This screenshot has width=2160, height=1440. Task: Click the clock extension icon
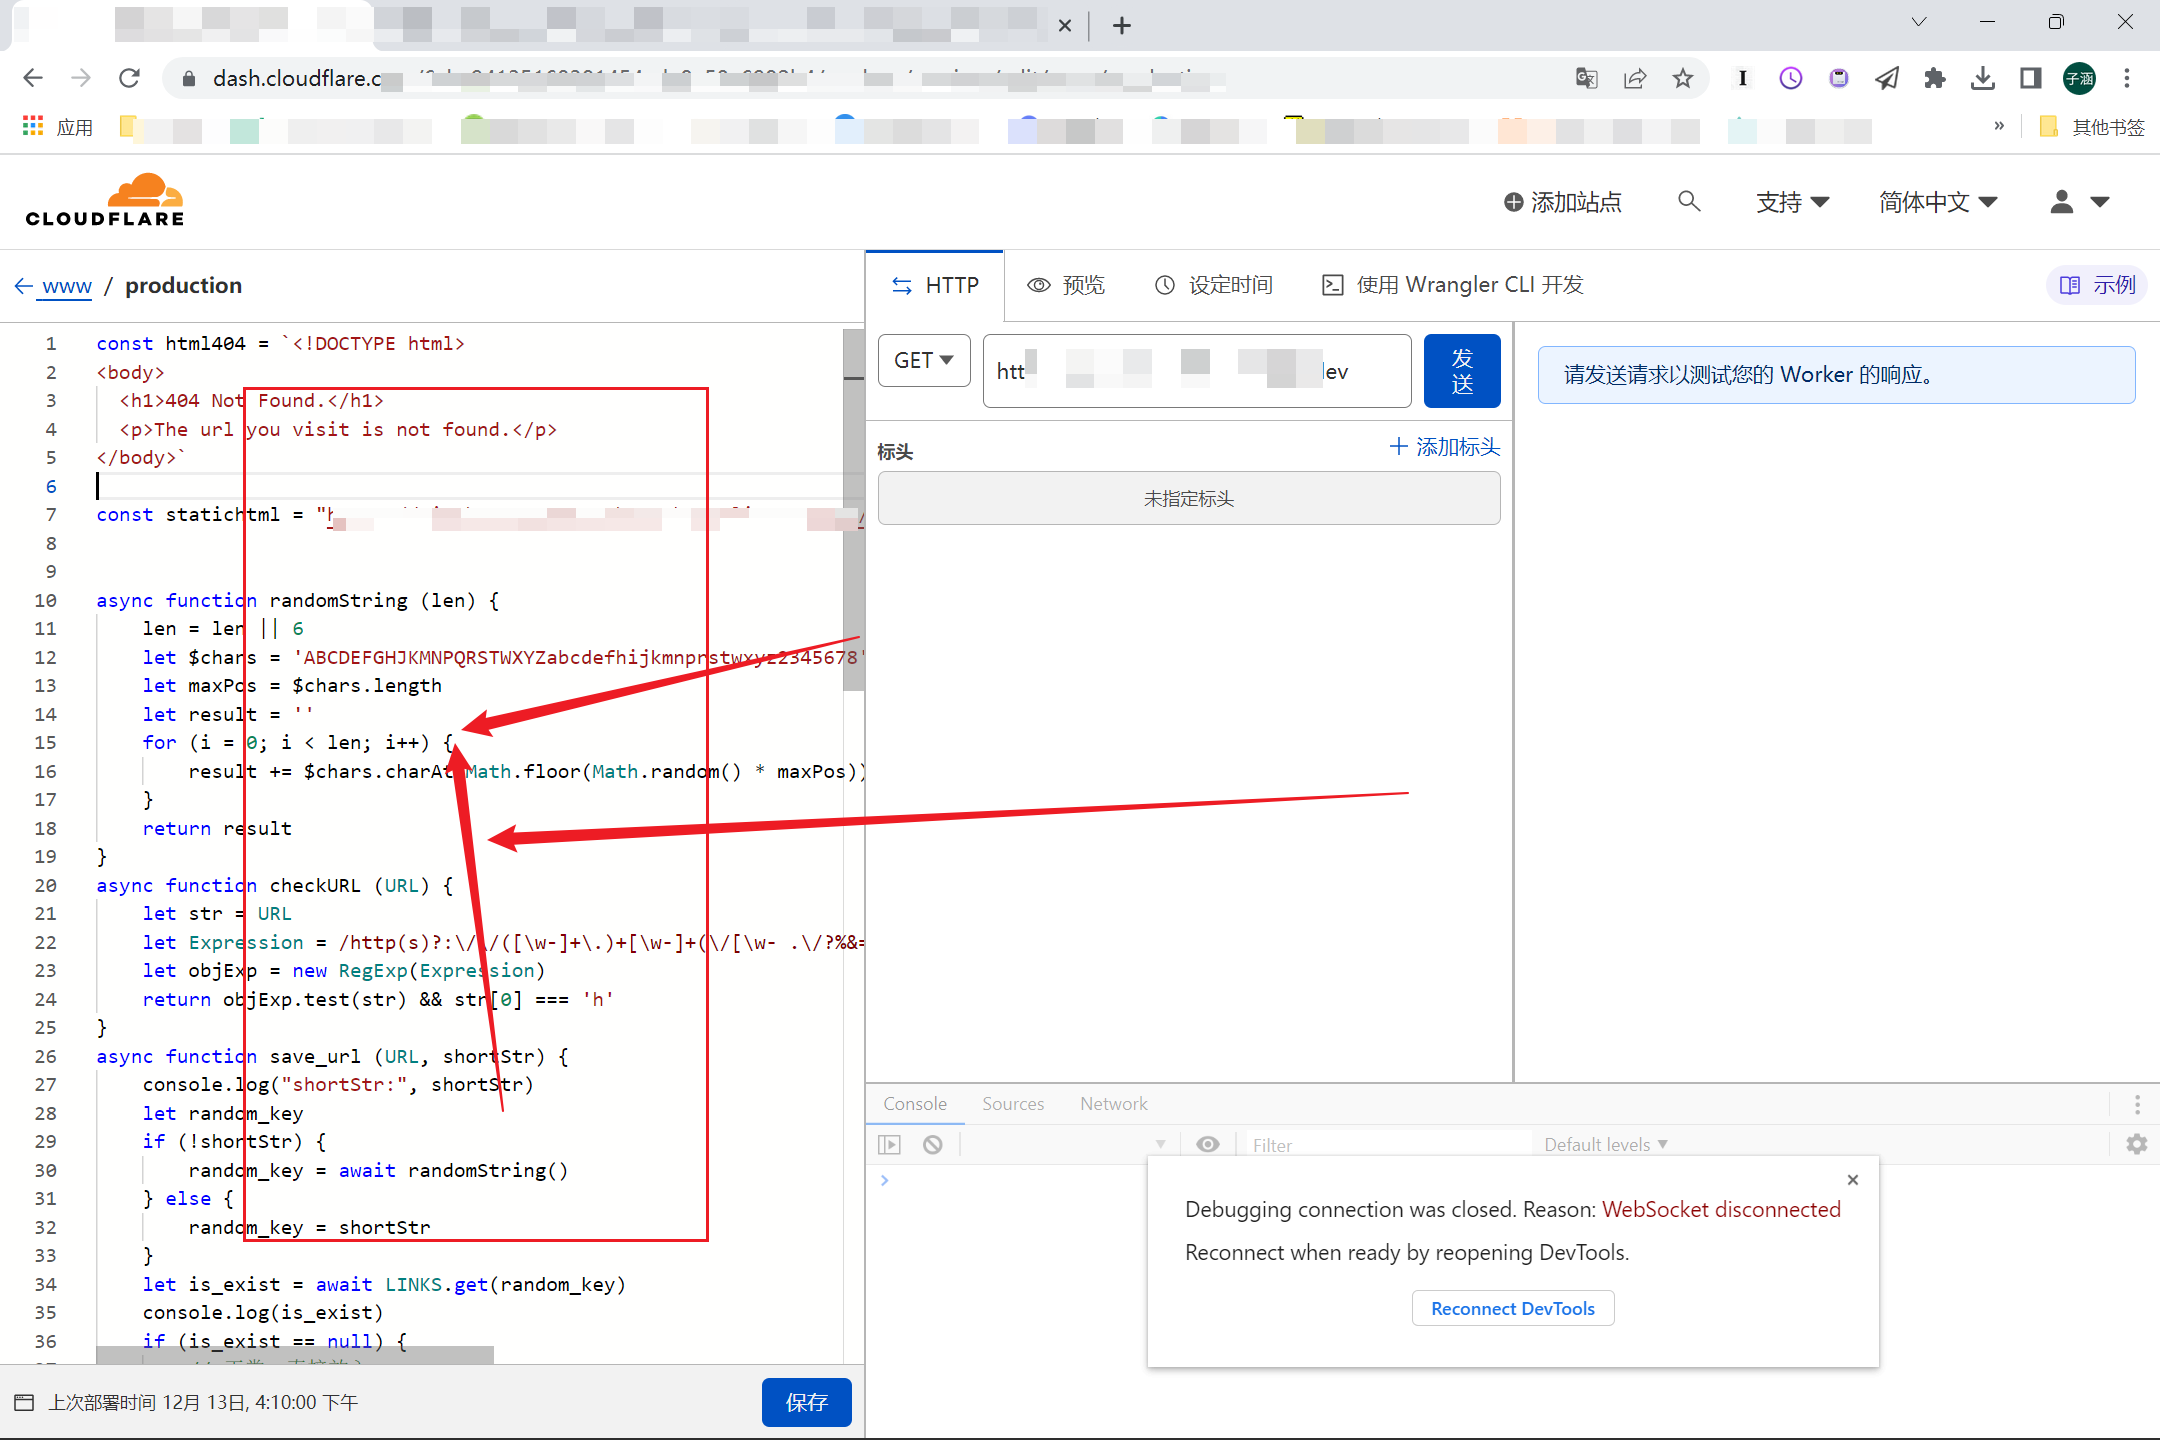pos(1791,78)
